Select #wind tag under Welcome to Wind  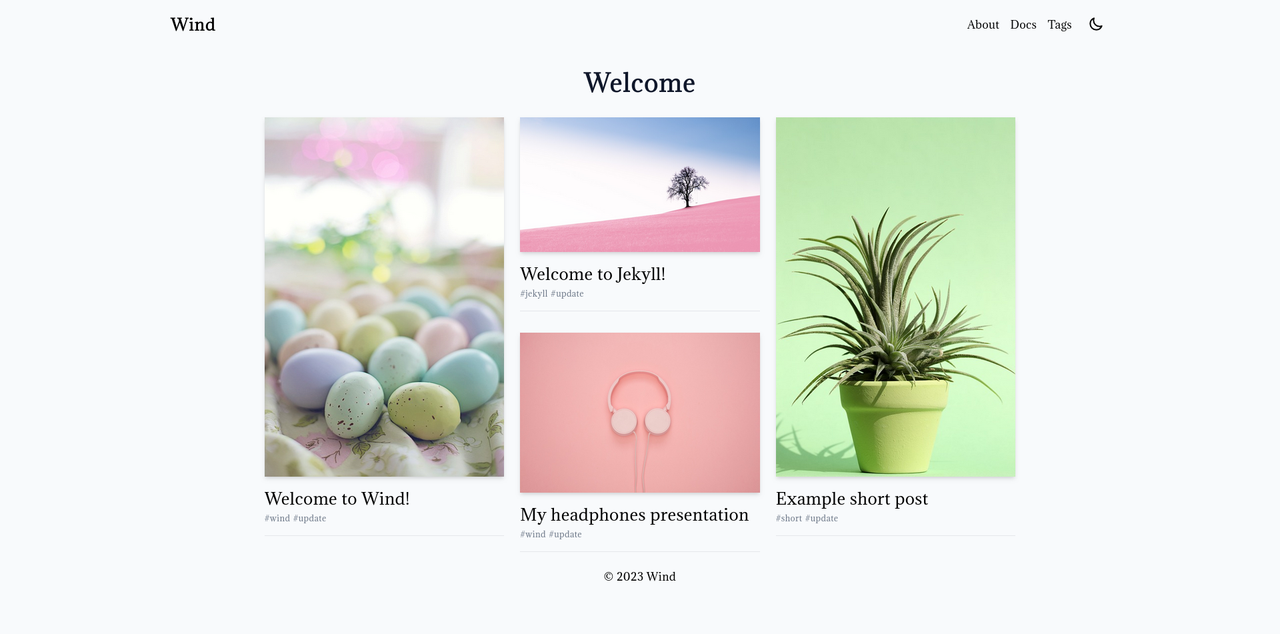pyautogui.click(x=277, y=518)
